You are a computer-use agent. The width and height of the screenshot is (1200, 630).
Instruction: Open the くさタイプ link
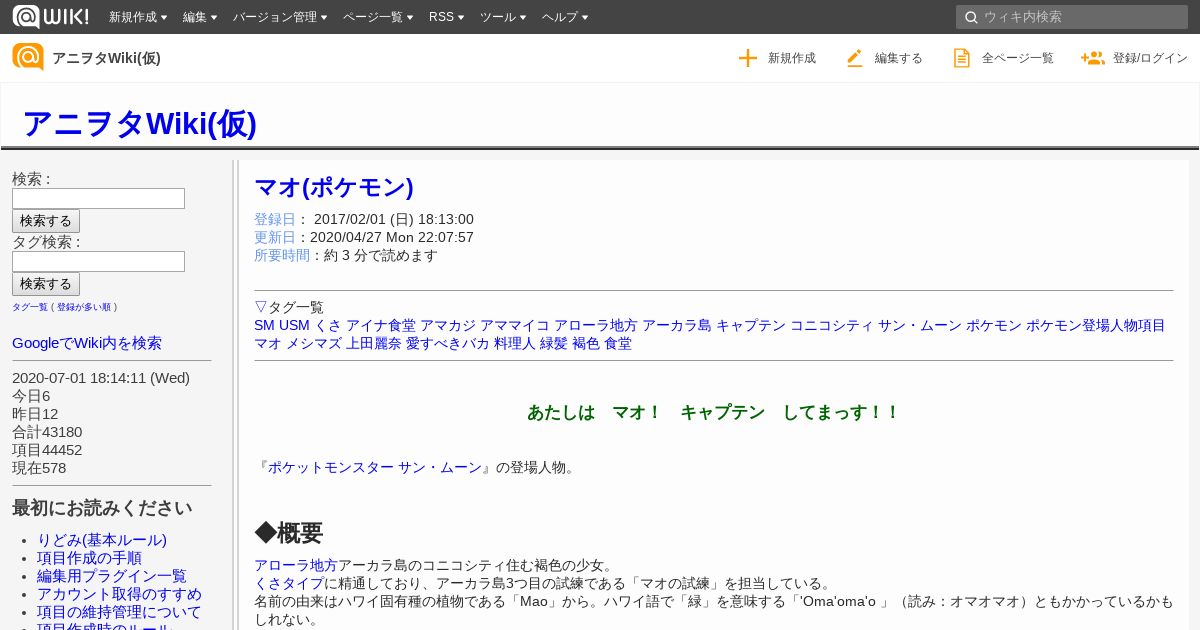pos(289,583)
